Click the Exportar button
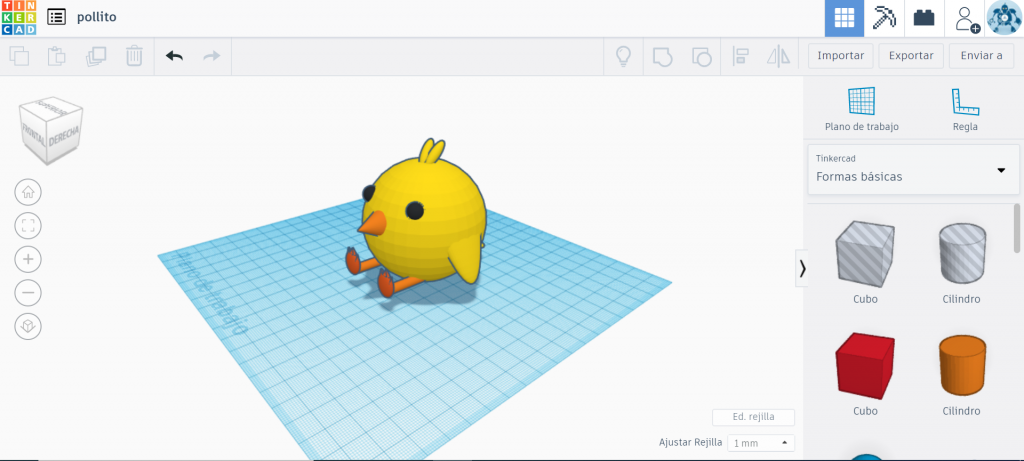The height and width of the screenshot is (461, 1024). (x=911, y=56)
